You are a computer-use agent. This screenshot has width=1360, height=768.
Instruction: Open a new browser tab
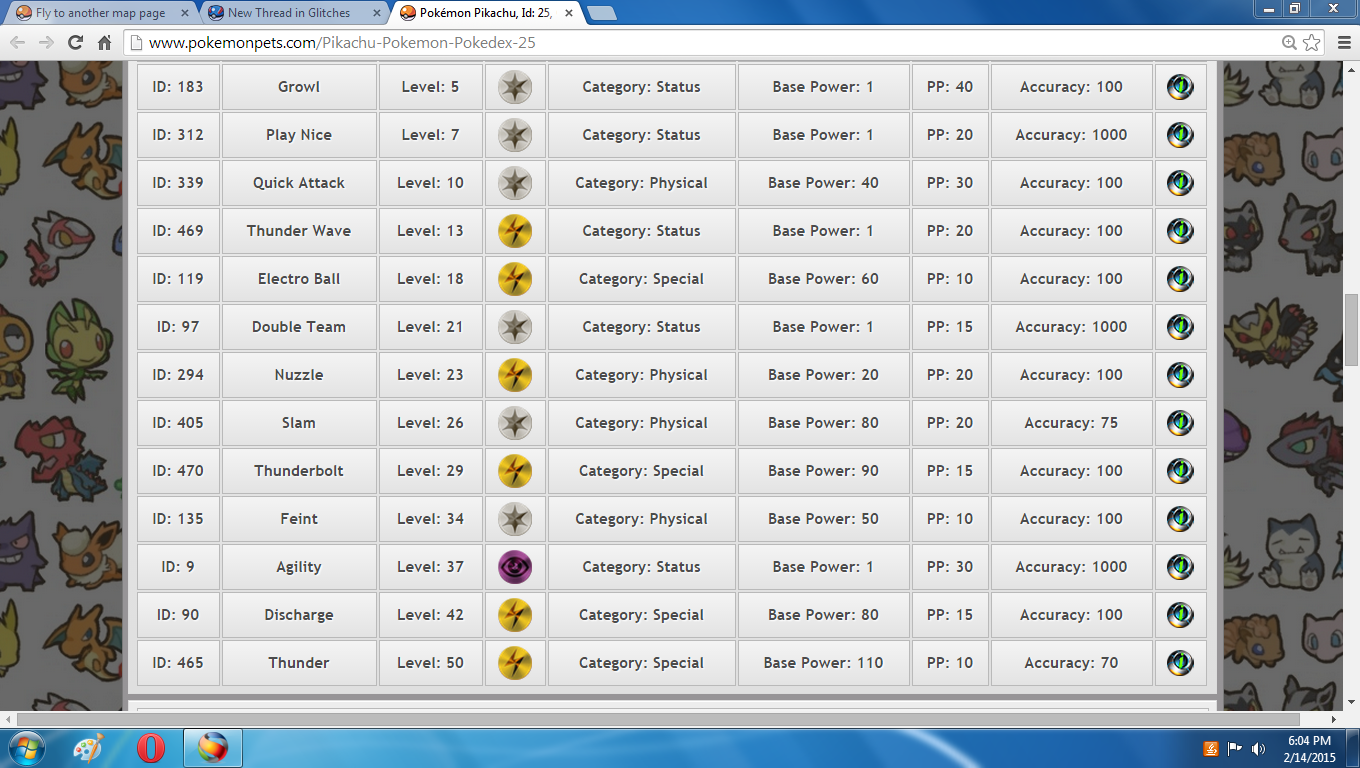[x=602, y=13]
